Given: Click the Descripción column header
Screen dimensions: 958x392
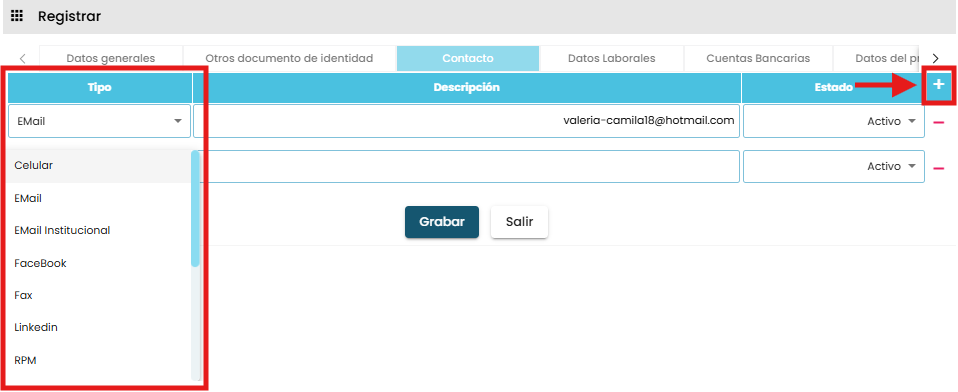Looking at the screenshot, I should (467, 88).
